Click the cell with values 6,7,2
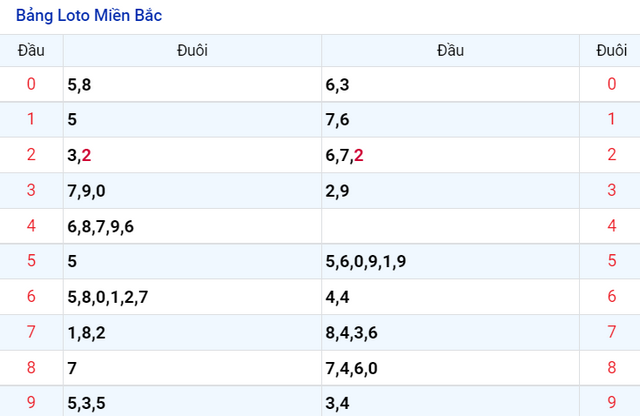 tap(450, 155)
